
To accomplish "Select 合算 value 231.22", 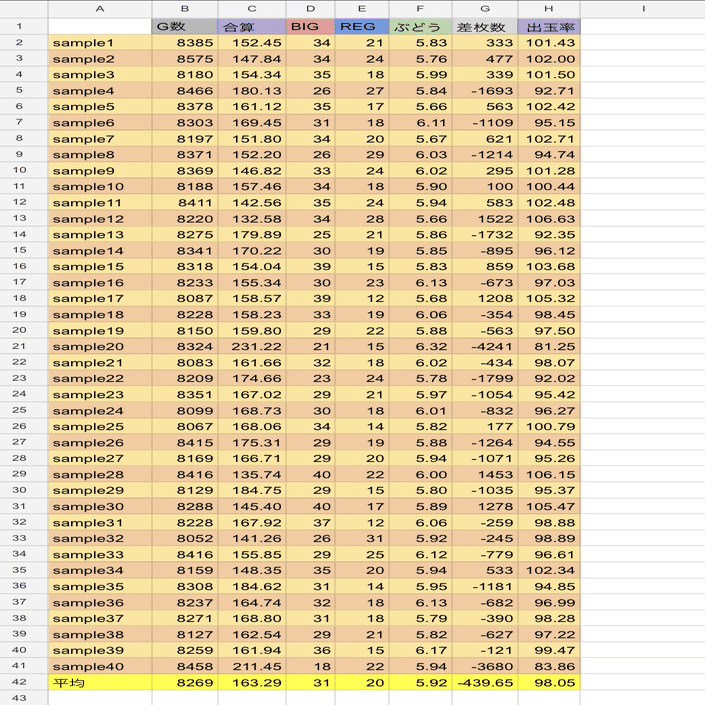I will [x=252, y=347].
